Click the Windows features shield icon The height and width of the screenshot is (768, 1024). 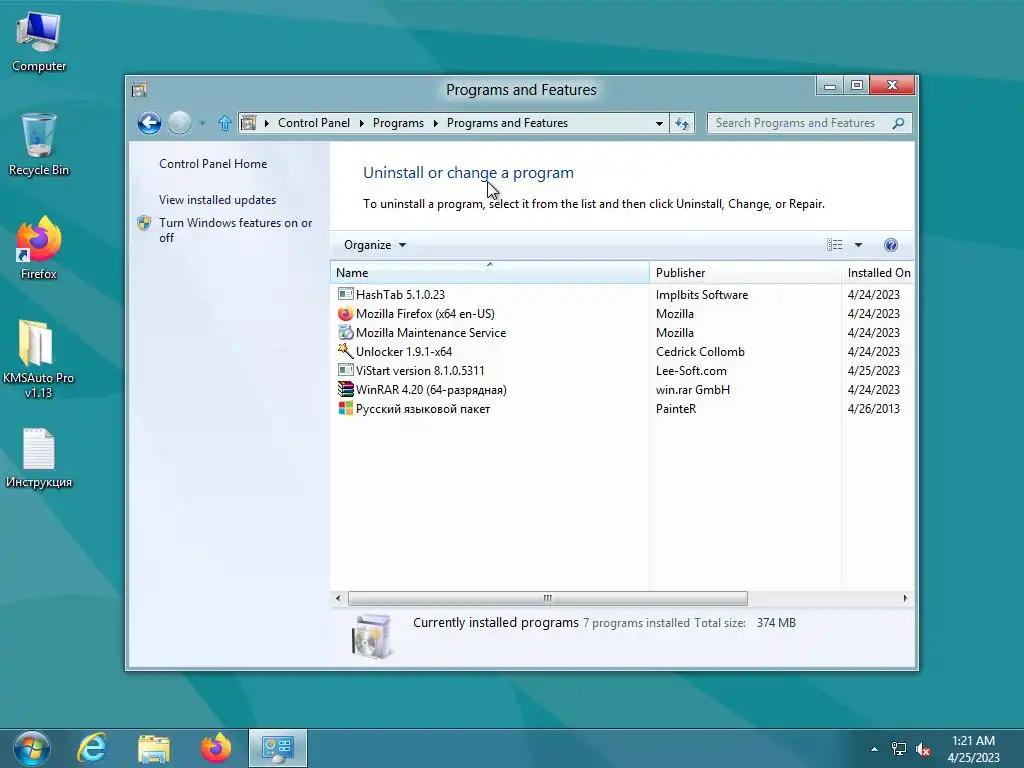pos(144,223)
